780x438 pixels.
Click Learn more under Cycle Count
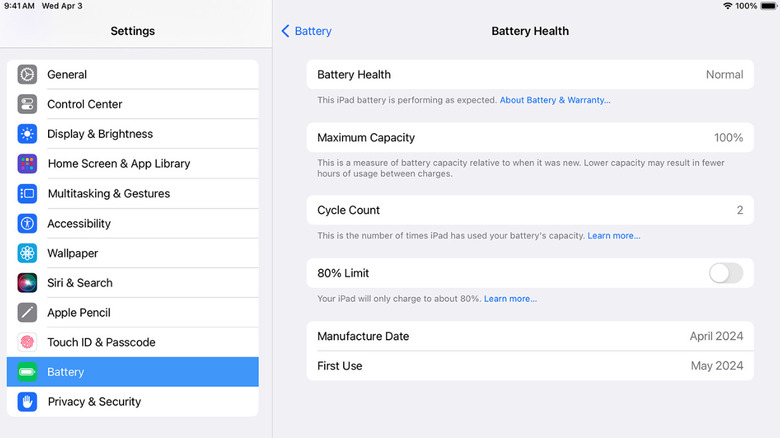tap(614, 236)
